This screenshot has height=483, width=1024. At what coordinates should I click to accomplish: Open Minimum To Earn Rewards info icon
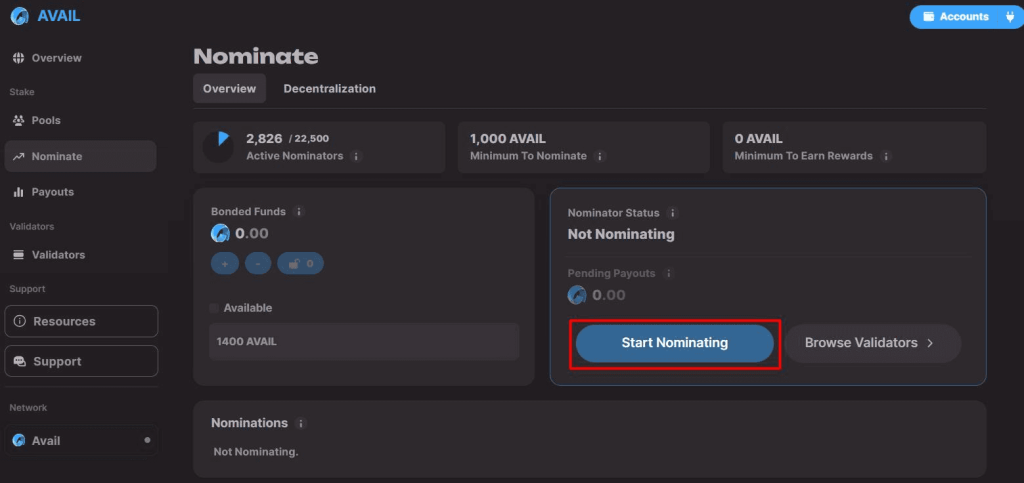(885, 157)
